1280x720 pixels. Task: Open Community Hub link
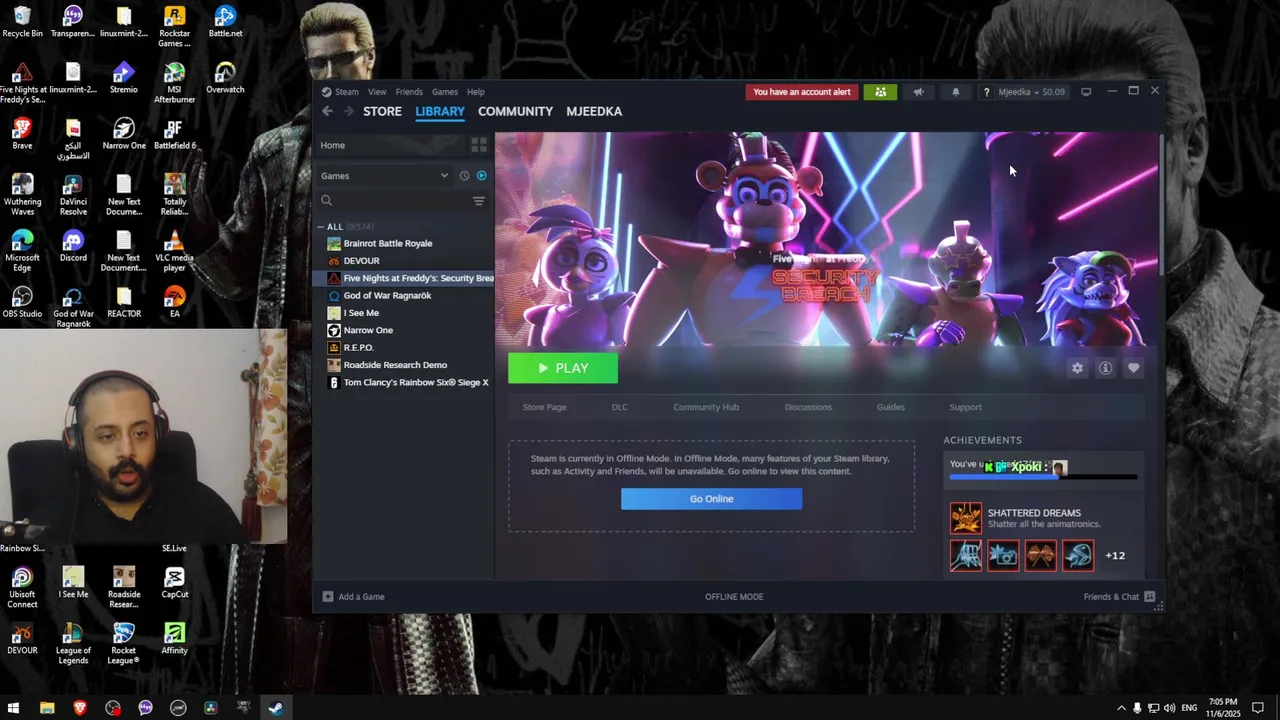coord(706,407)
